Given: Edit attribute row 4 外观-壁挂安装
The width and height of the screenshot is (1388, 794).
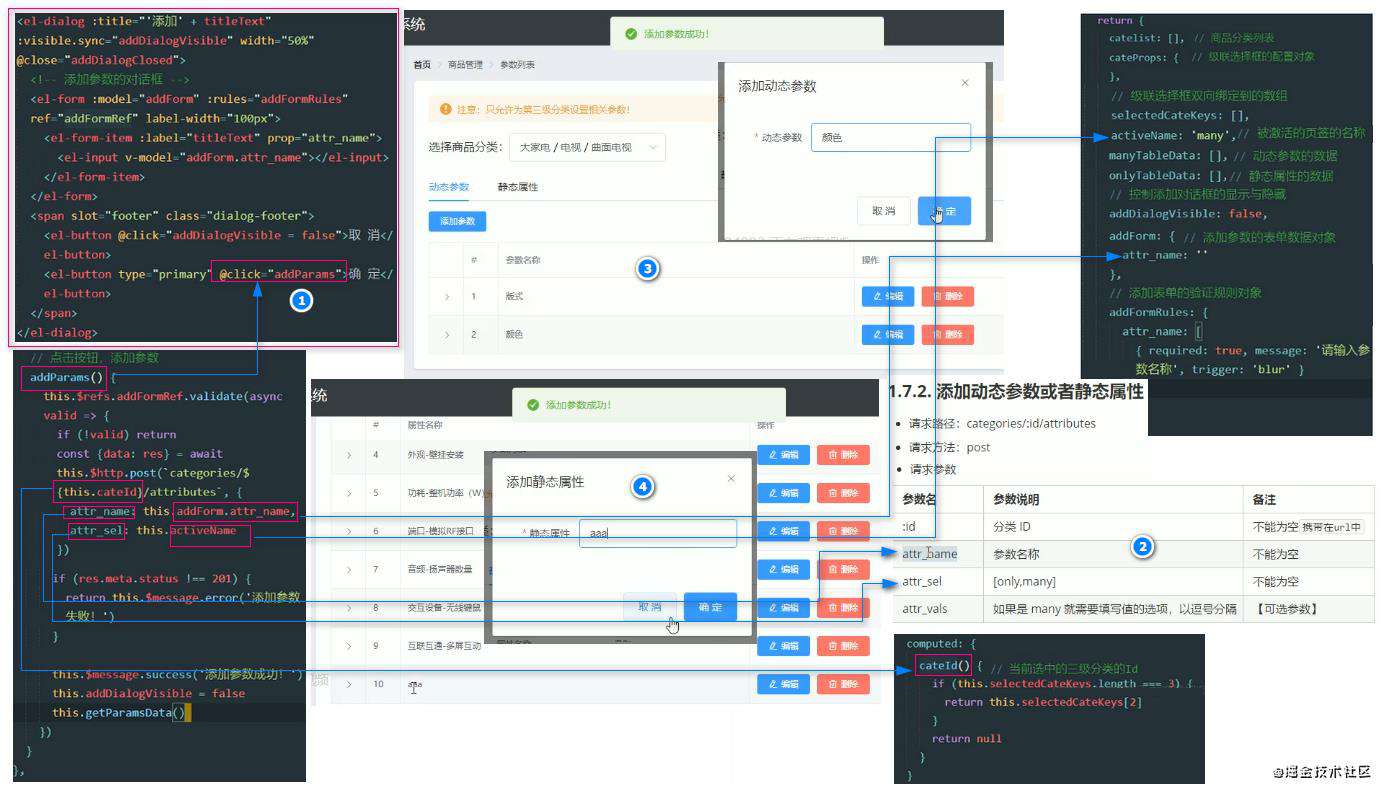Looking at the screenshot, I should (783, 455).
